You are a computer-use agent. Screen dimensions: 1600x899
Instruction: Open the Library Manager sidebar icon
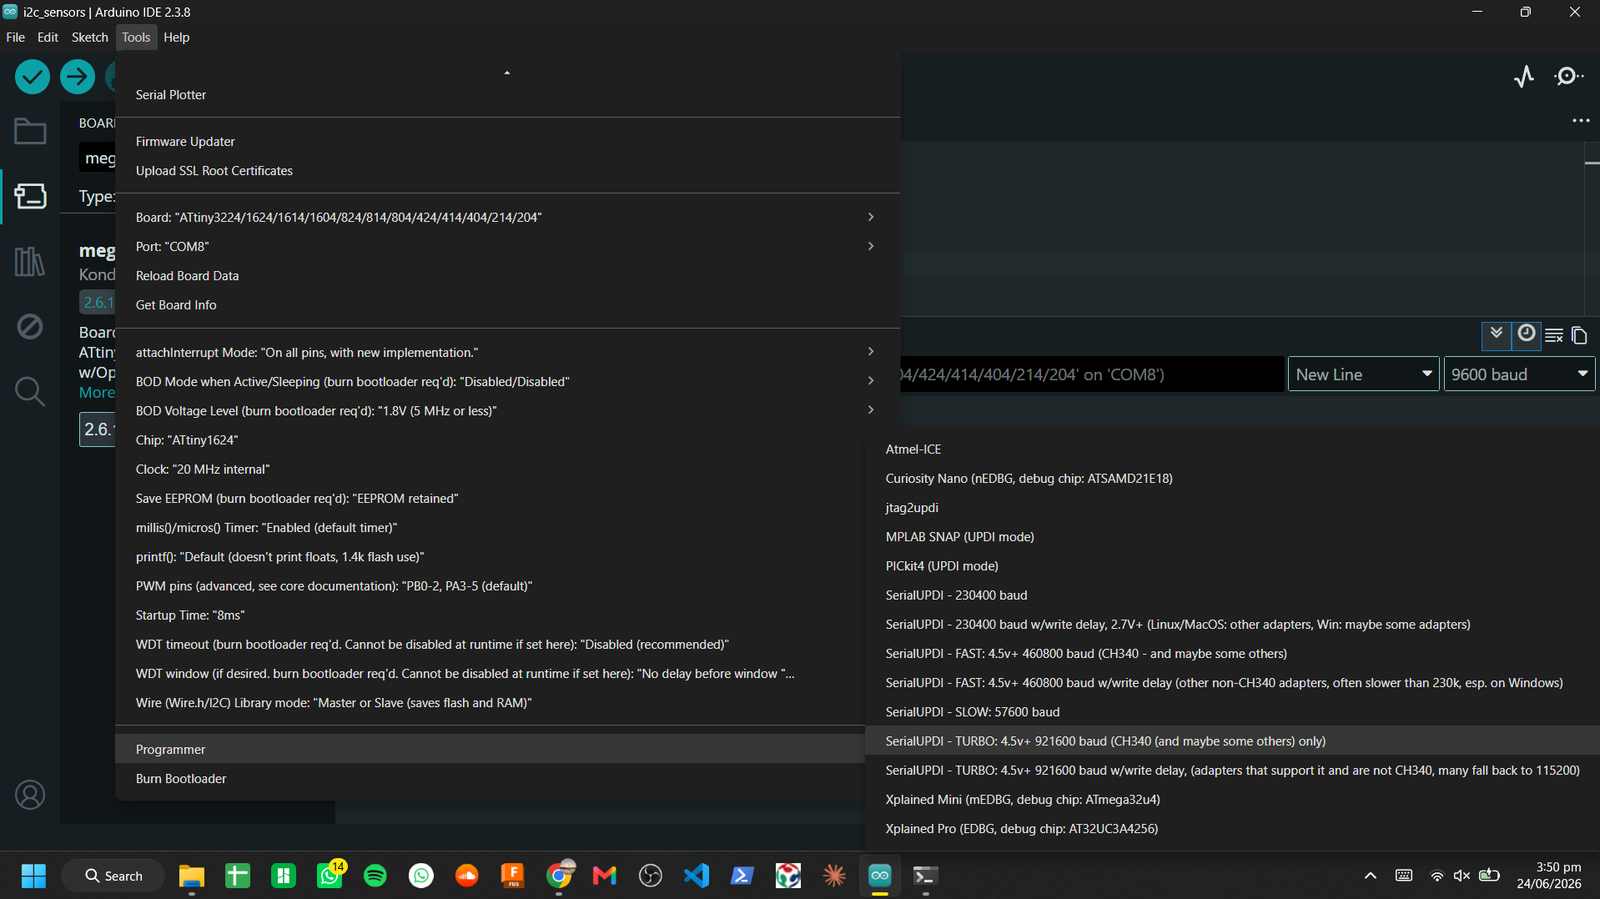30,262
